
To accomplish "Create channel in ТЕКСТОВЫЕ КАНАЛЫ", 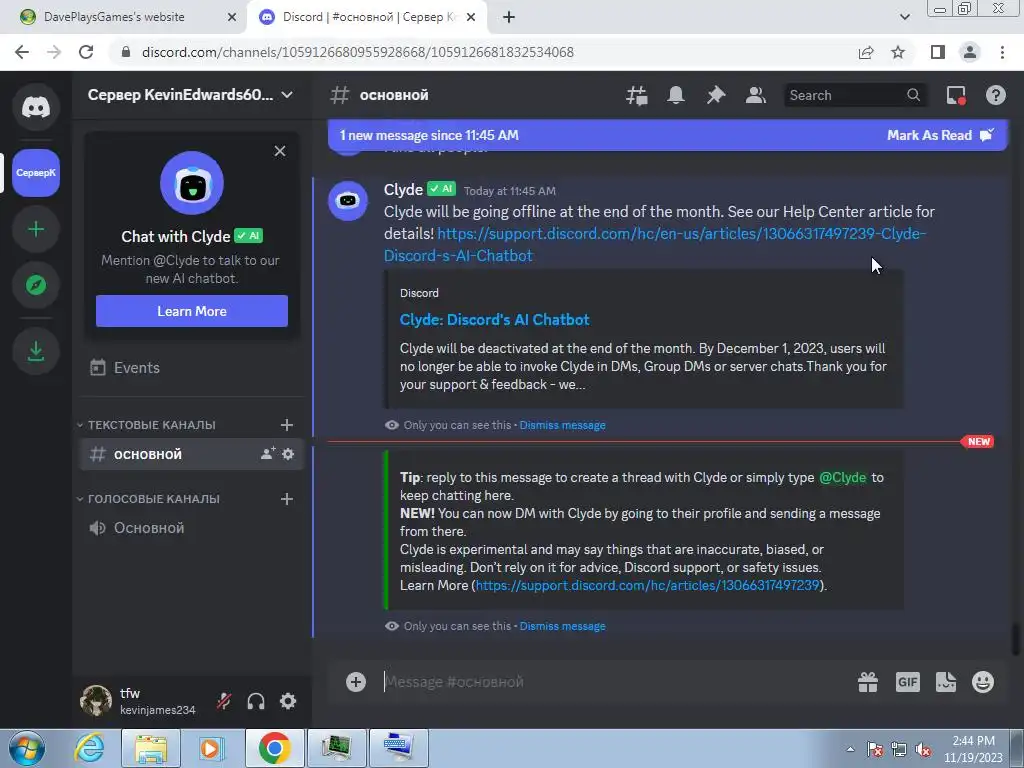I will 287,425.
